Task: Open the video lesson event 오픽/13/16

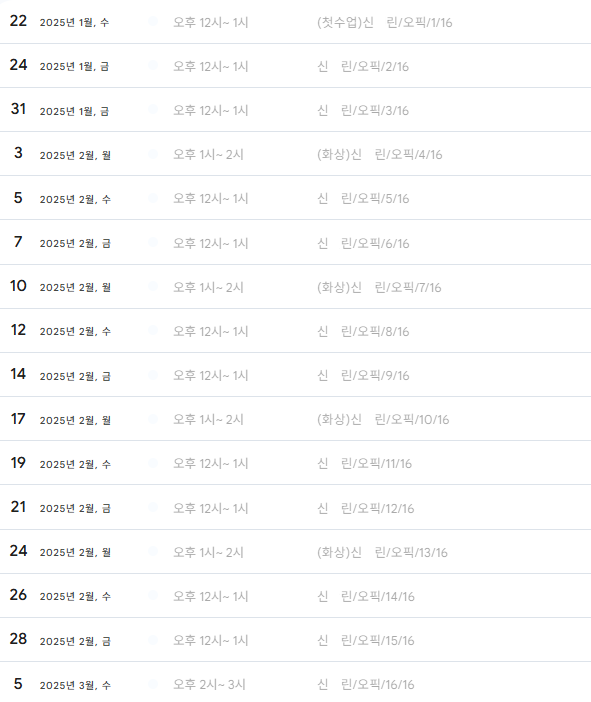Action: coord(382,552)
